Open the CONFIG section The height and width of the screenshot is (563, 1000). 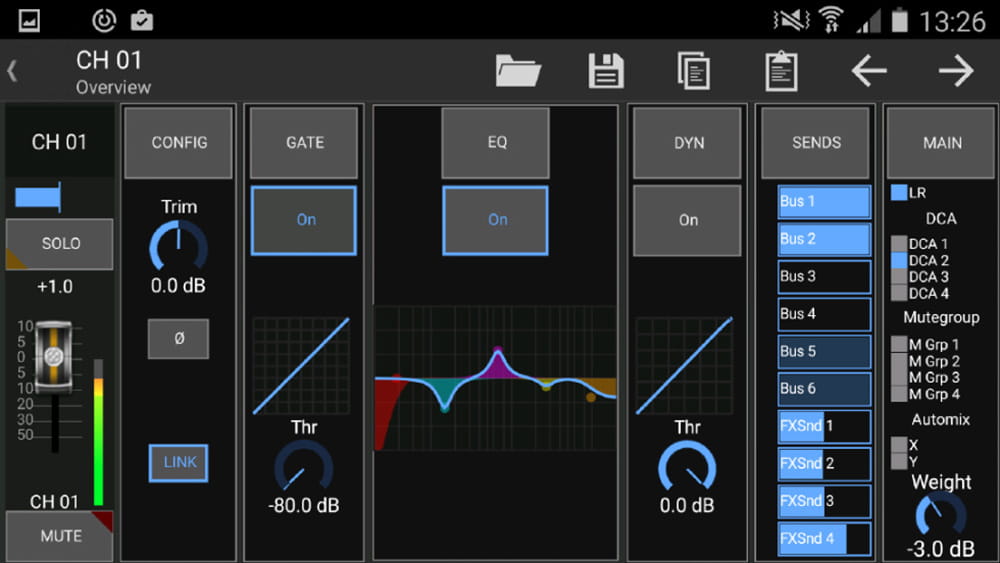[179, 143]
